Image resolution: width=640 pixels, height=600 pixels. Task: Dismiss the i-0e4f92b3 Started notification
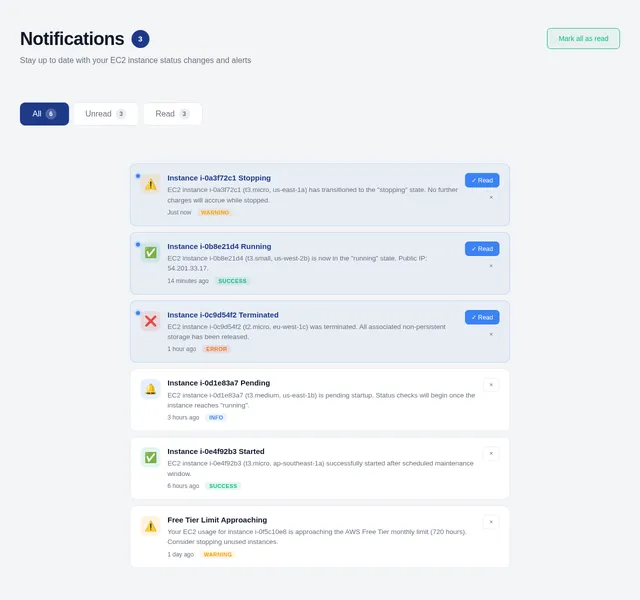point(491,453)
